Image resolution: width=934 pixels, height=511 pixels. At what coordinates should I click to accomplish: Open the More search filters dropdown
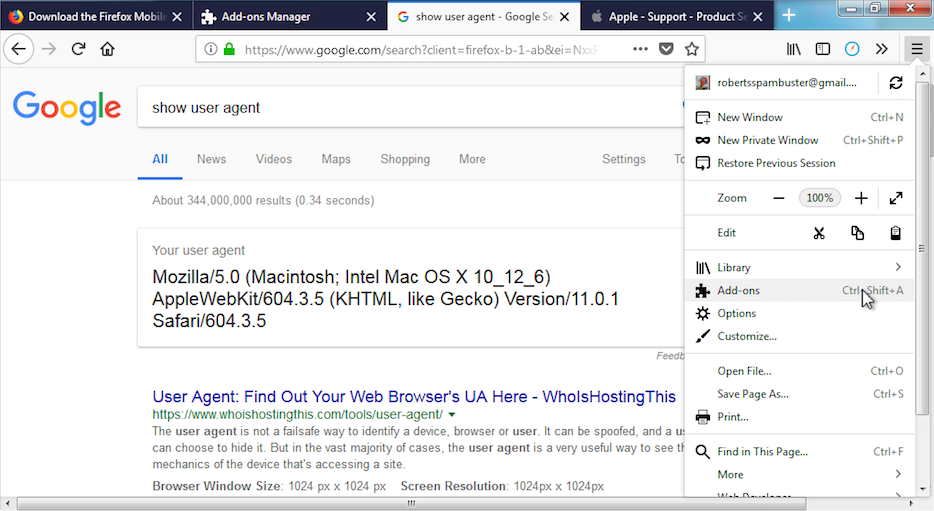pos(472,159)
